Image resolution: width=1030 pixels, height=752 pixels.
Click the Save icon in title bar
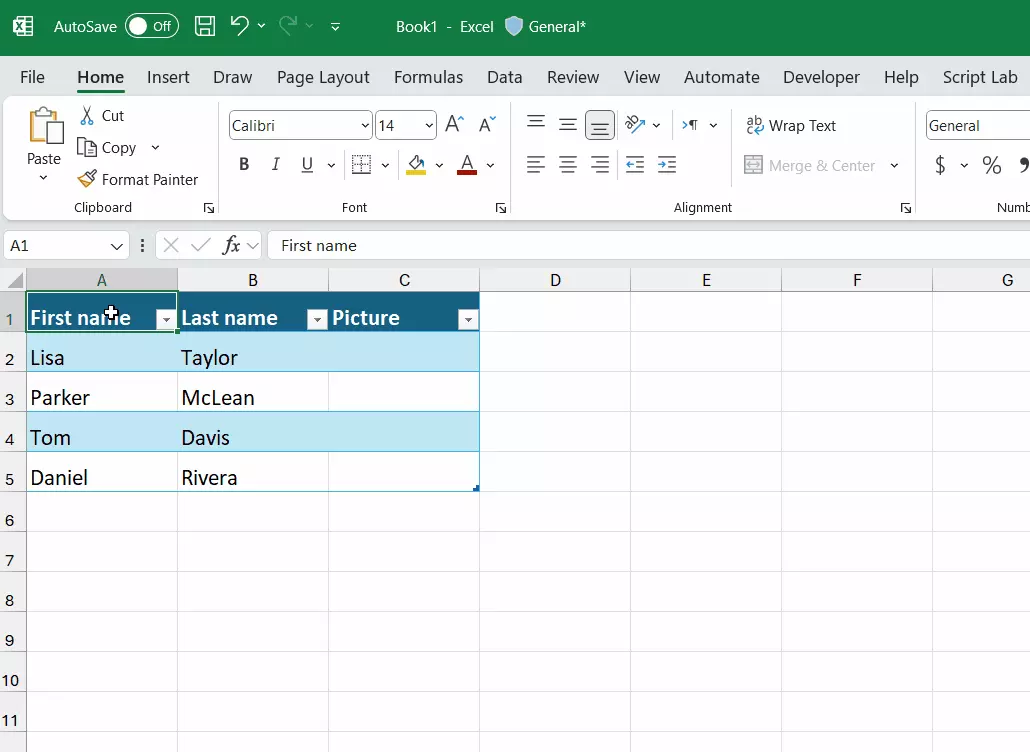click(204, 27)
